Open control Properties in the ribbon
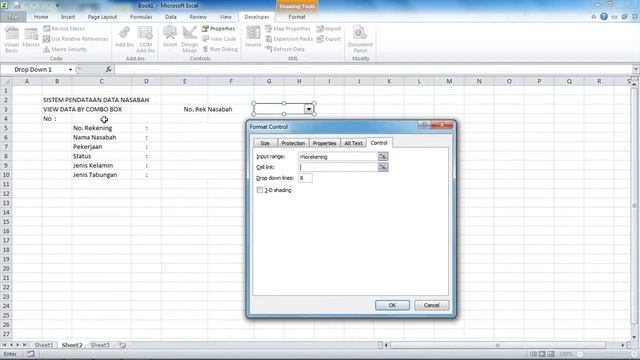The height and width of the screenshot is (360, 640). click(218, 29)
